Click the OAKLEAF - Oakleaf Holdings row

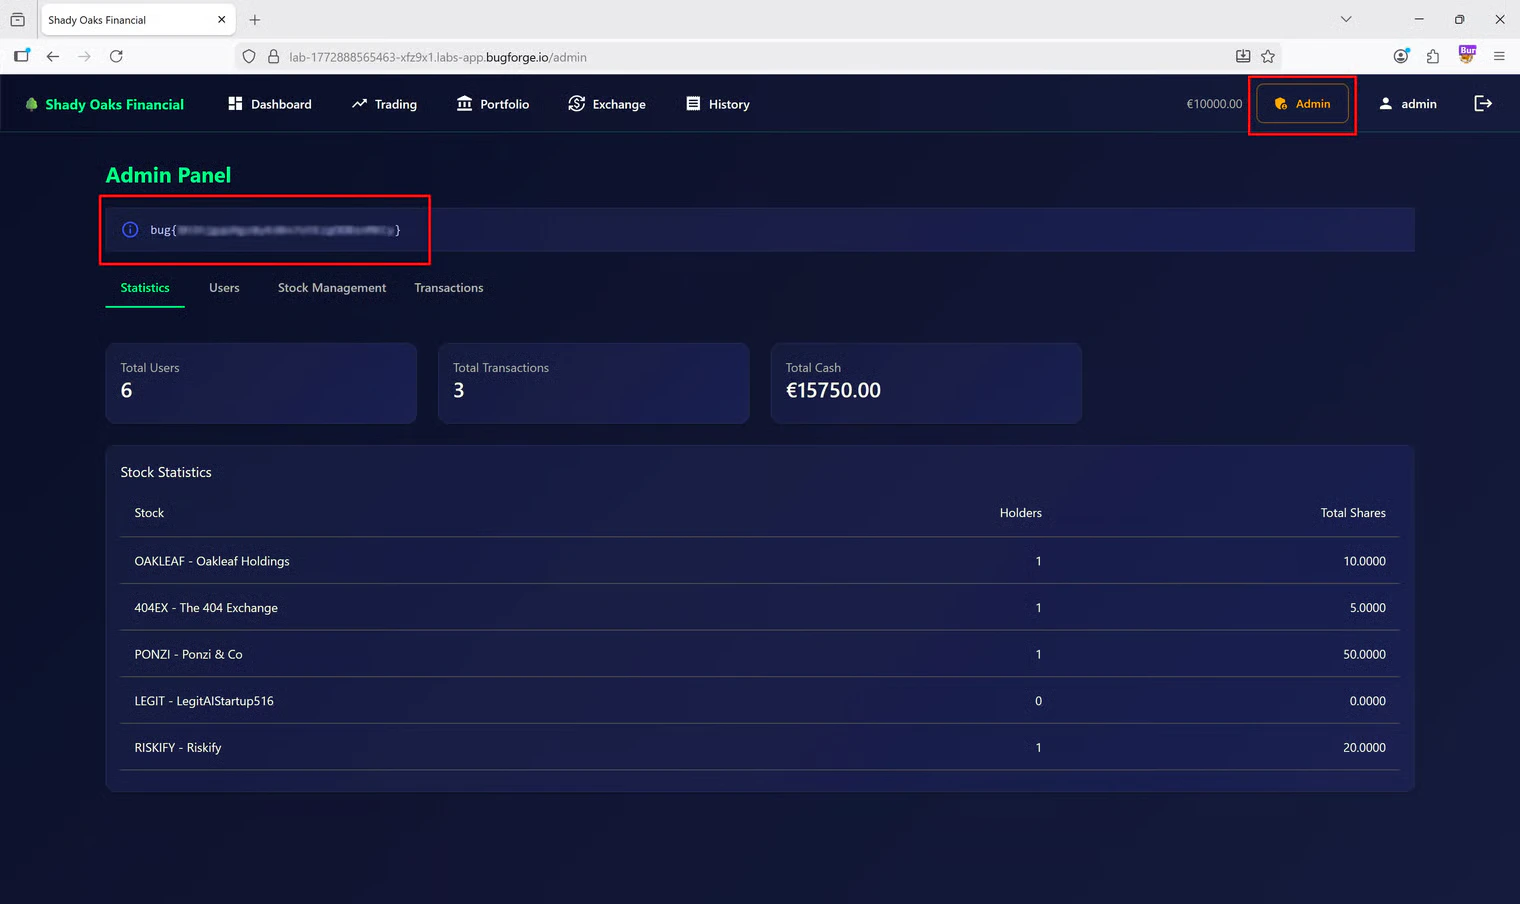[760, 561]
